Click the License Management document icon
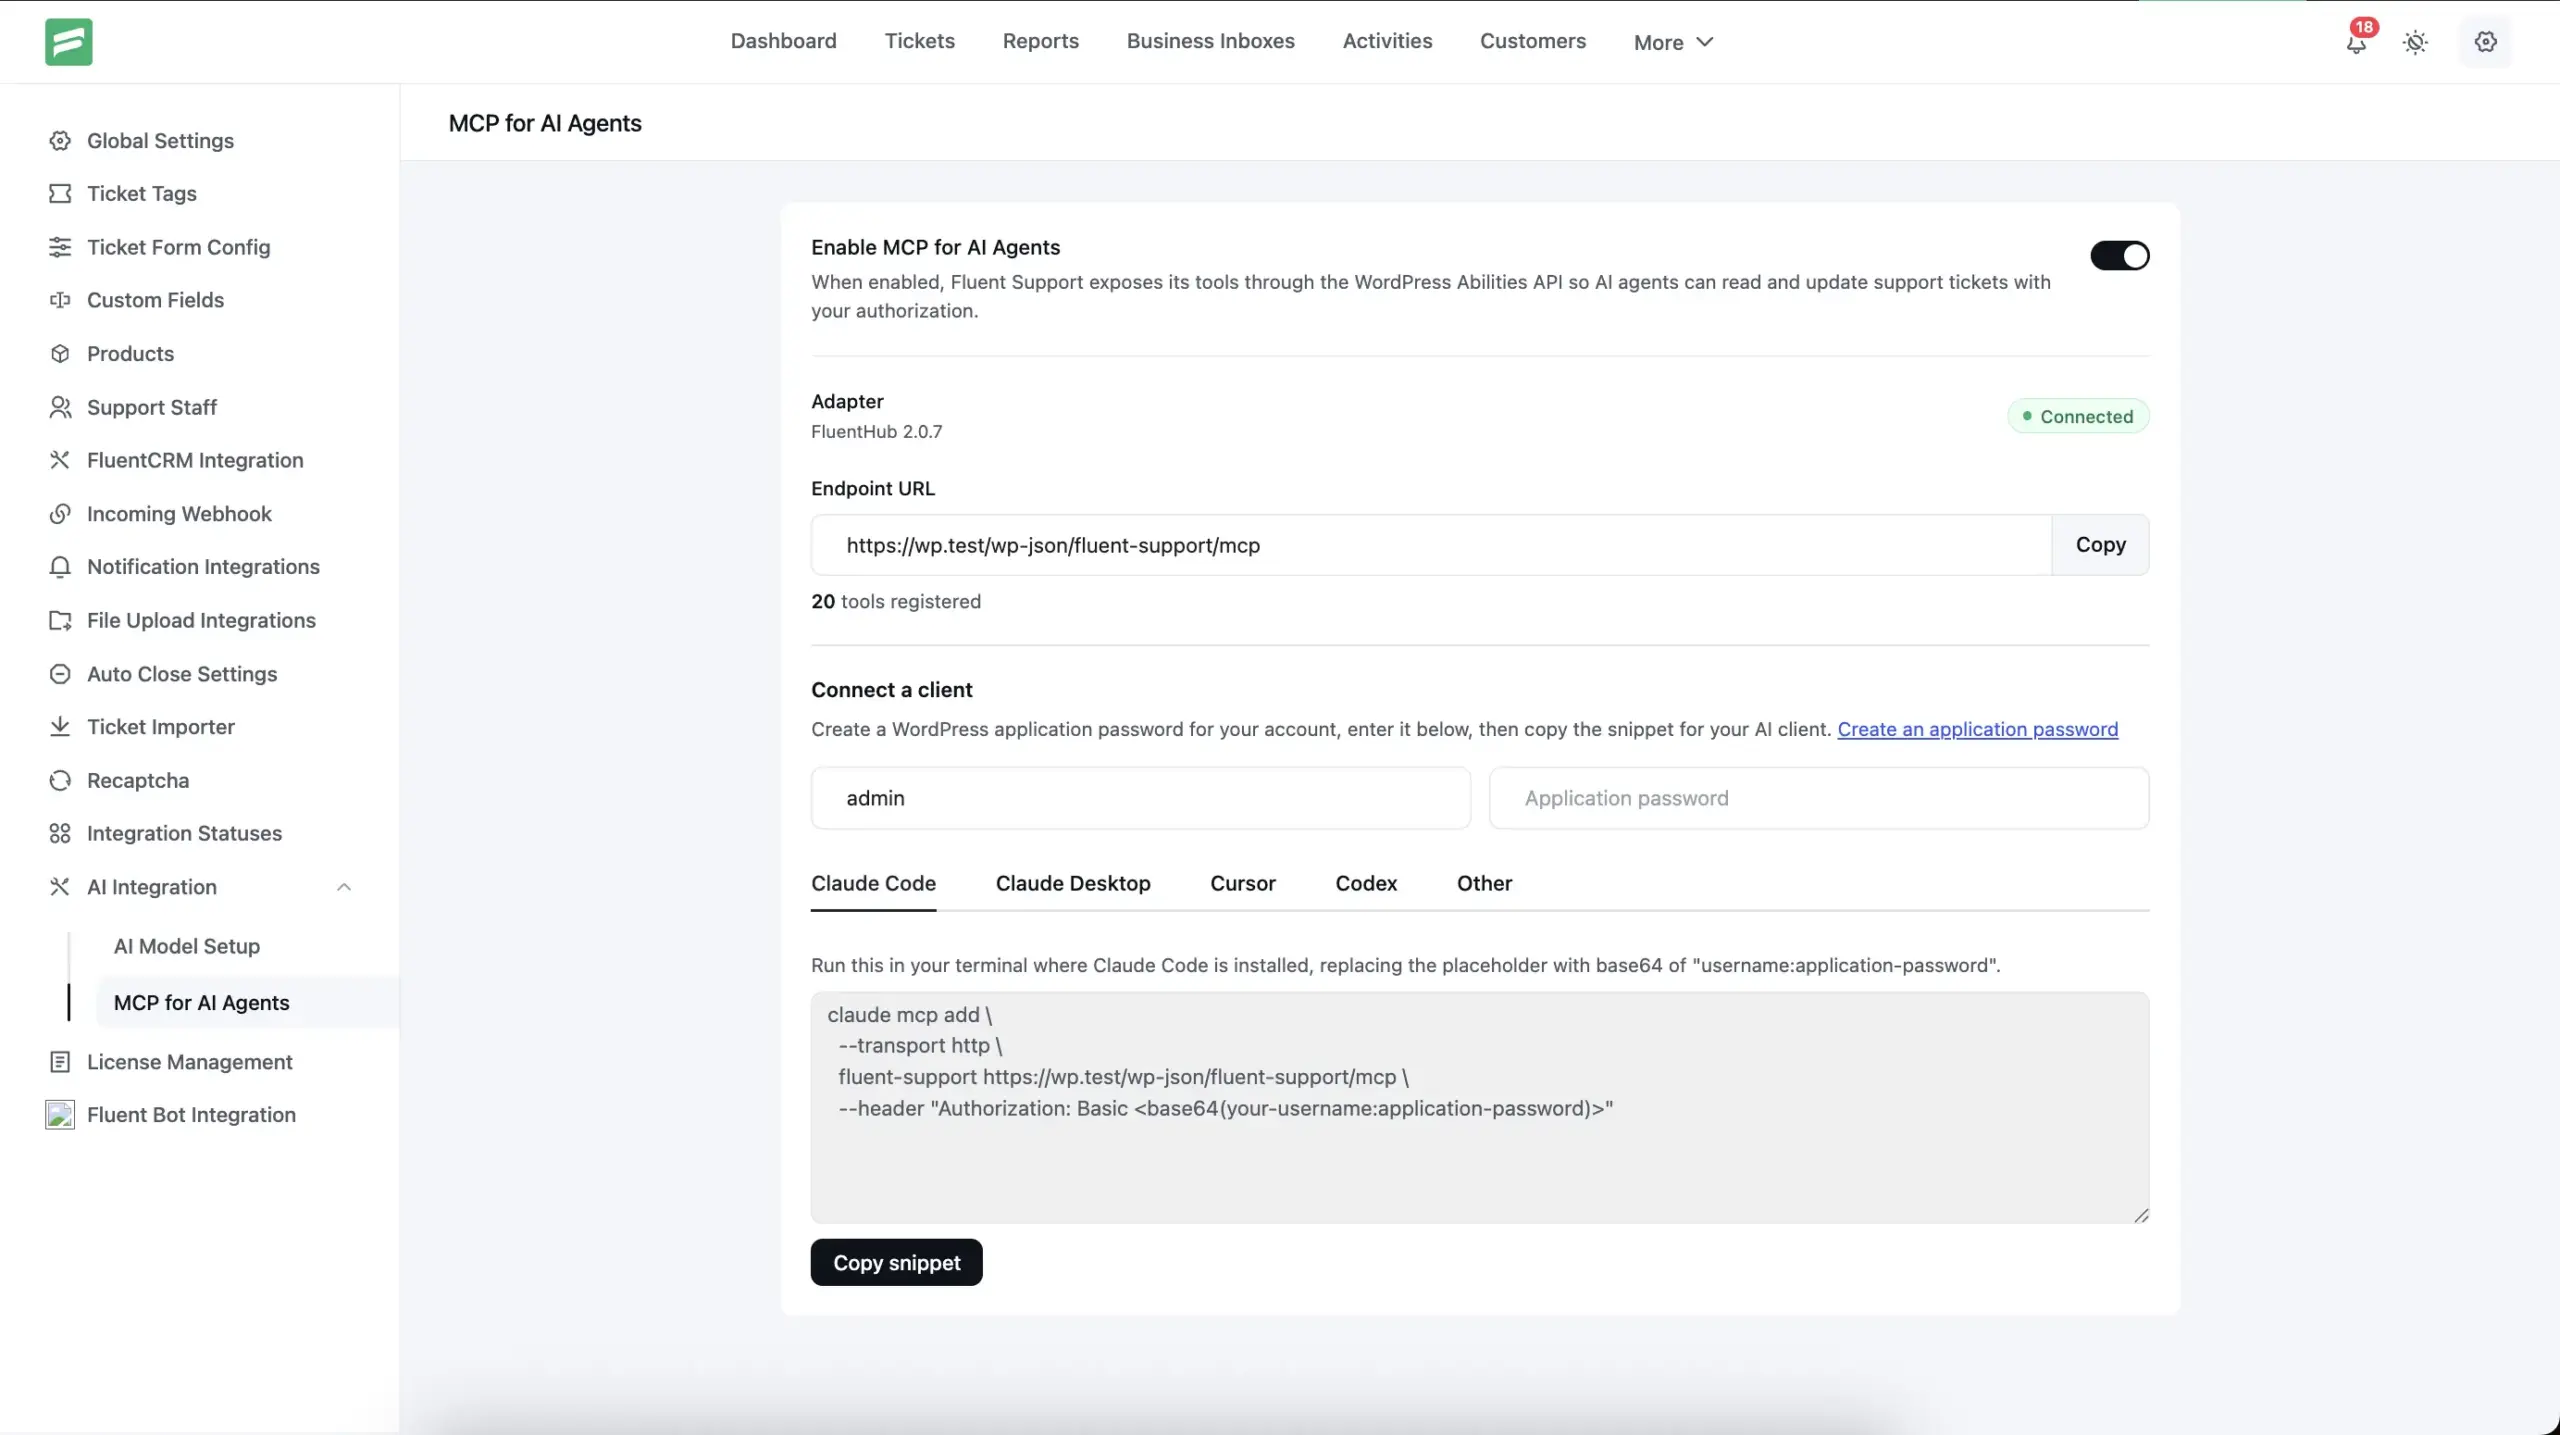 (x=60, y=1062)
